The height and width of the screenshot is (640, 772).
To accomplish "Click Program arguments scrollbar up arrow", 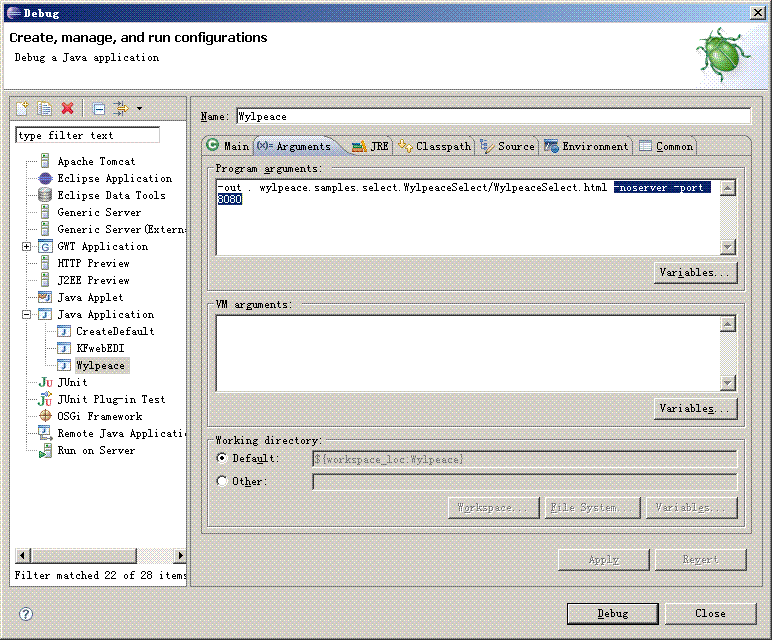I will tap(728, 188).
